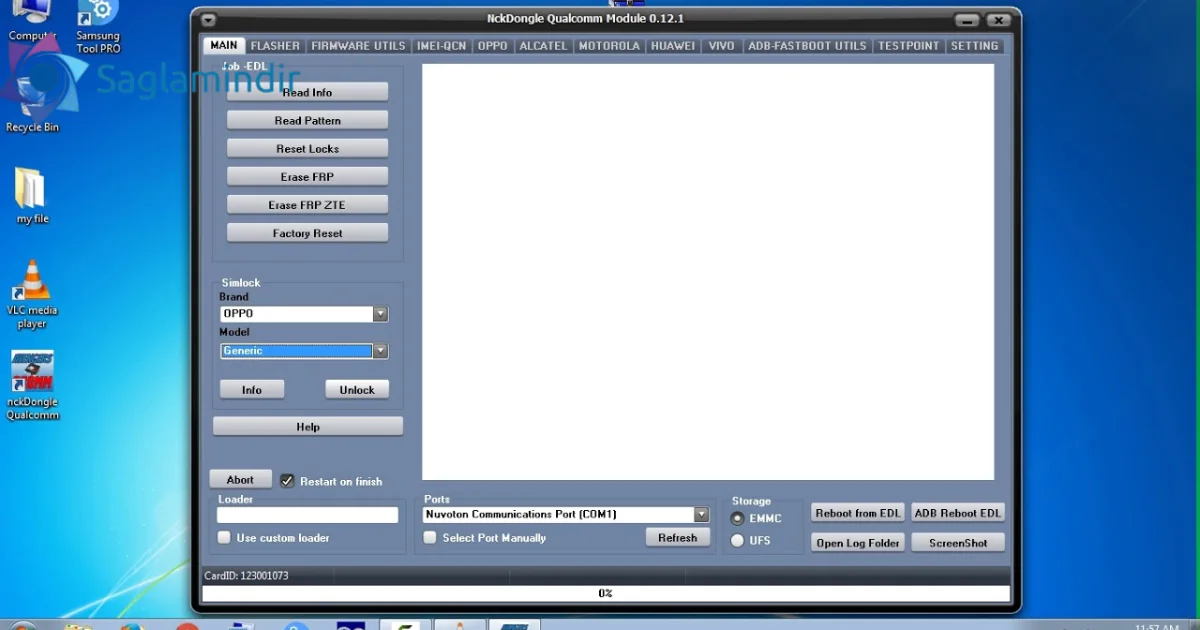Open the Computer desktop icon

pos(31,21)
